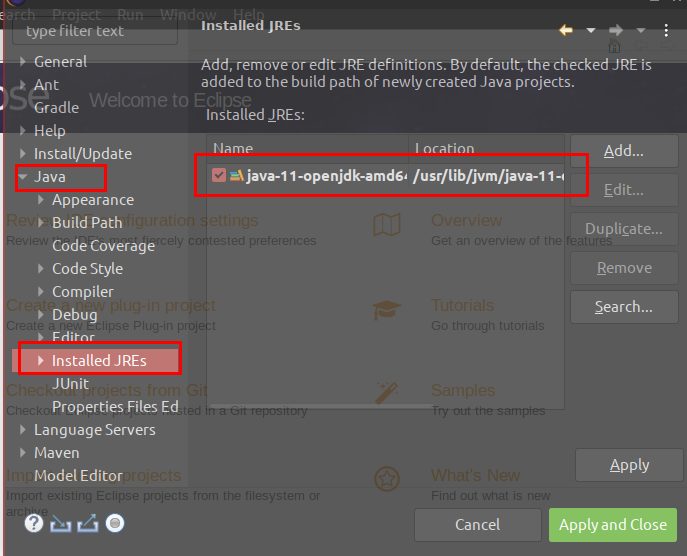Open the forward history dropdown arrow
Viewport: 687px width, 556px height.
[x=641, y=30]
